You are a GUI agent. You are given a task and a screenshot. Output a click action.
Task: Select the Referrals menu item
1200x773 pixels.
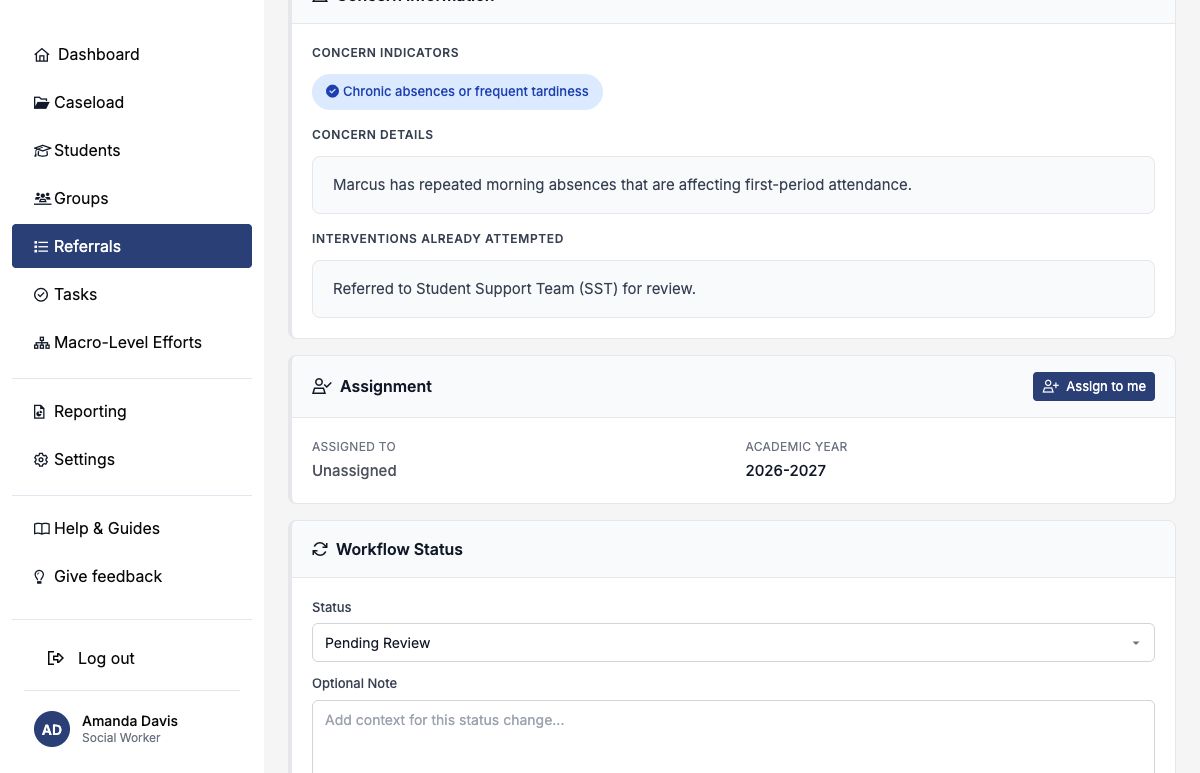[132, 246]
